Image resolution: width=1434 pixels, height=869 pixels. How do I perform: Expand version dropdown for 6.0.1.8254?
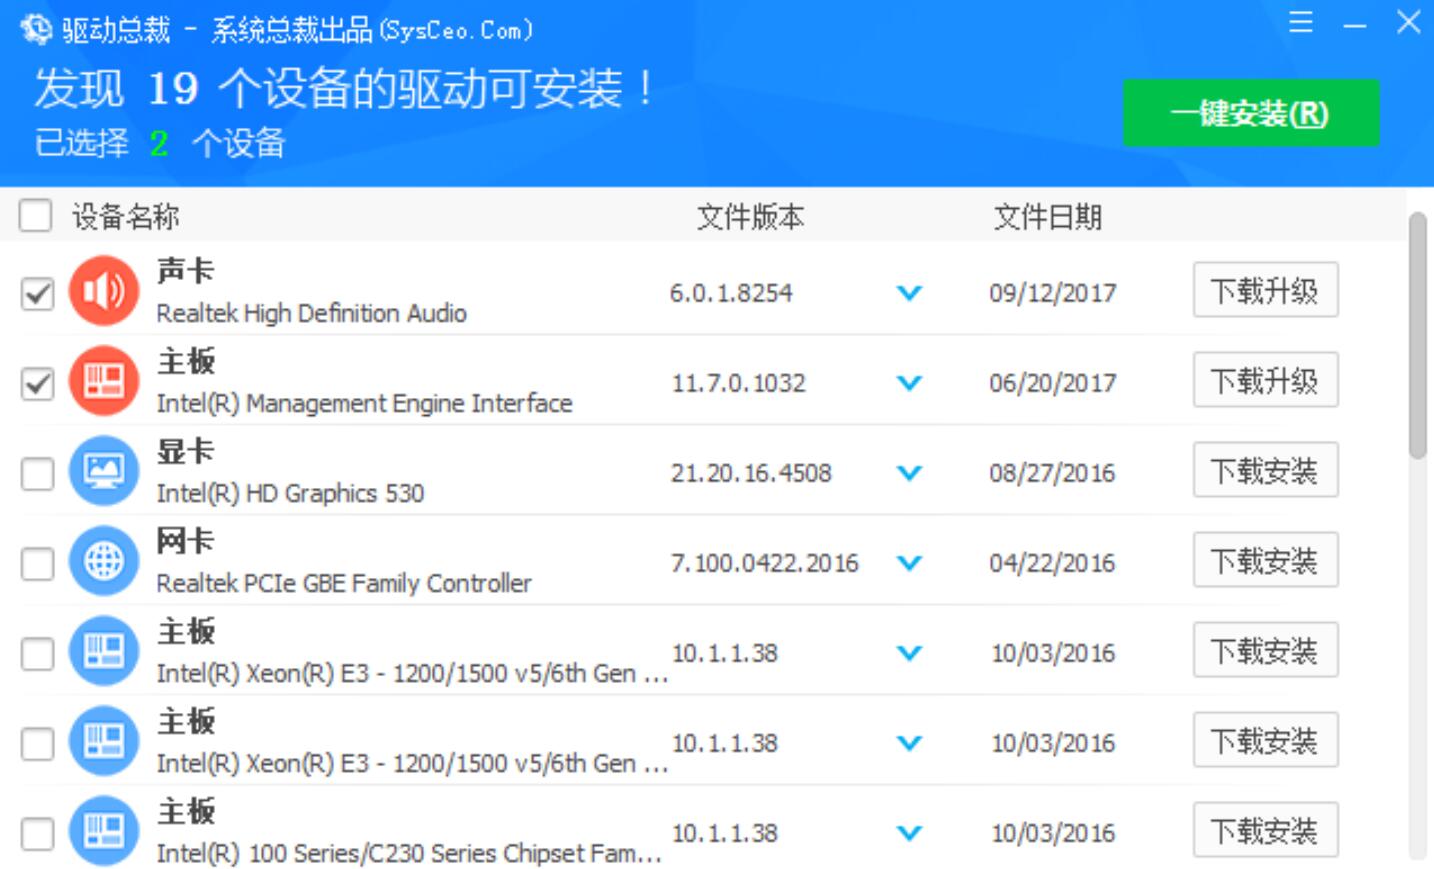point(909,293)
